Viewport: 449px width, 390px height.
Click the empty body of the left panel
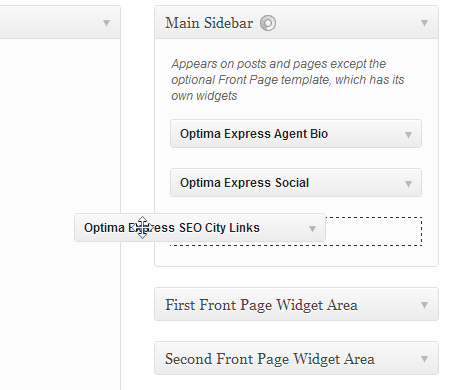click(60, 133)
